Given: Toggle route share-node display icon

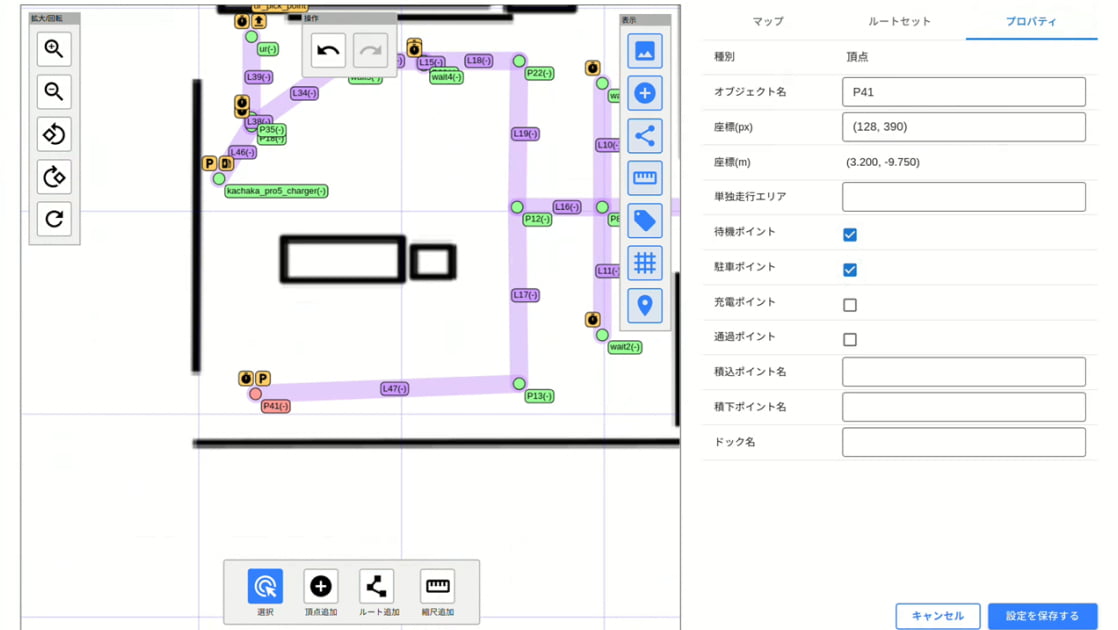Looking at the screenshot, I should [645, 135].
